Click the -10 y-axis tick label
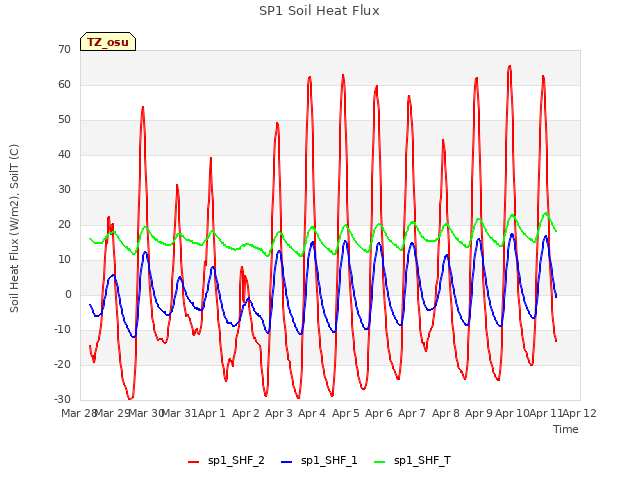The height and width of the screenshot is (480, 640). point(63,330)
